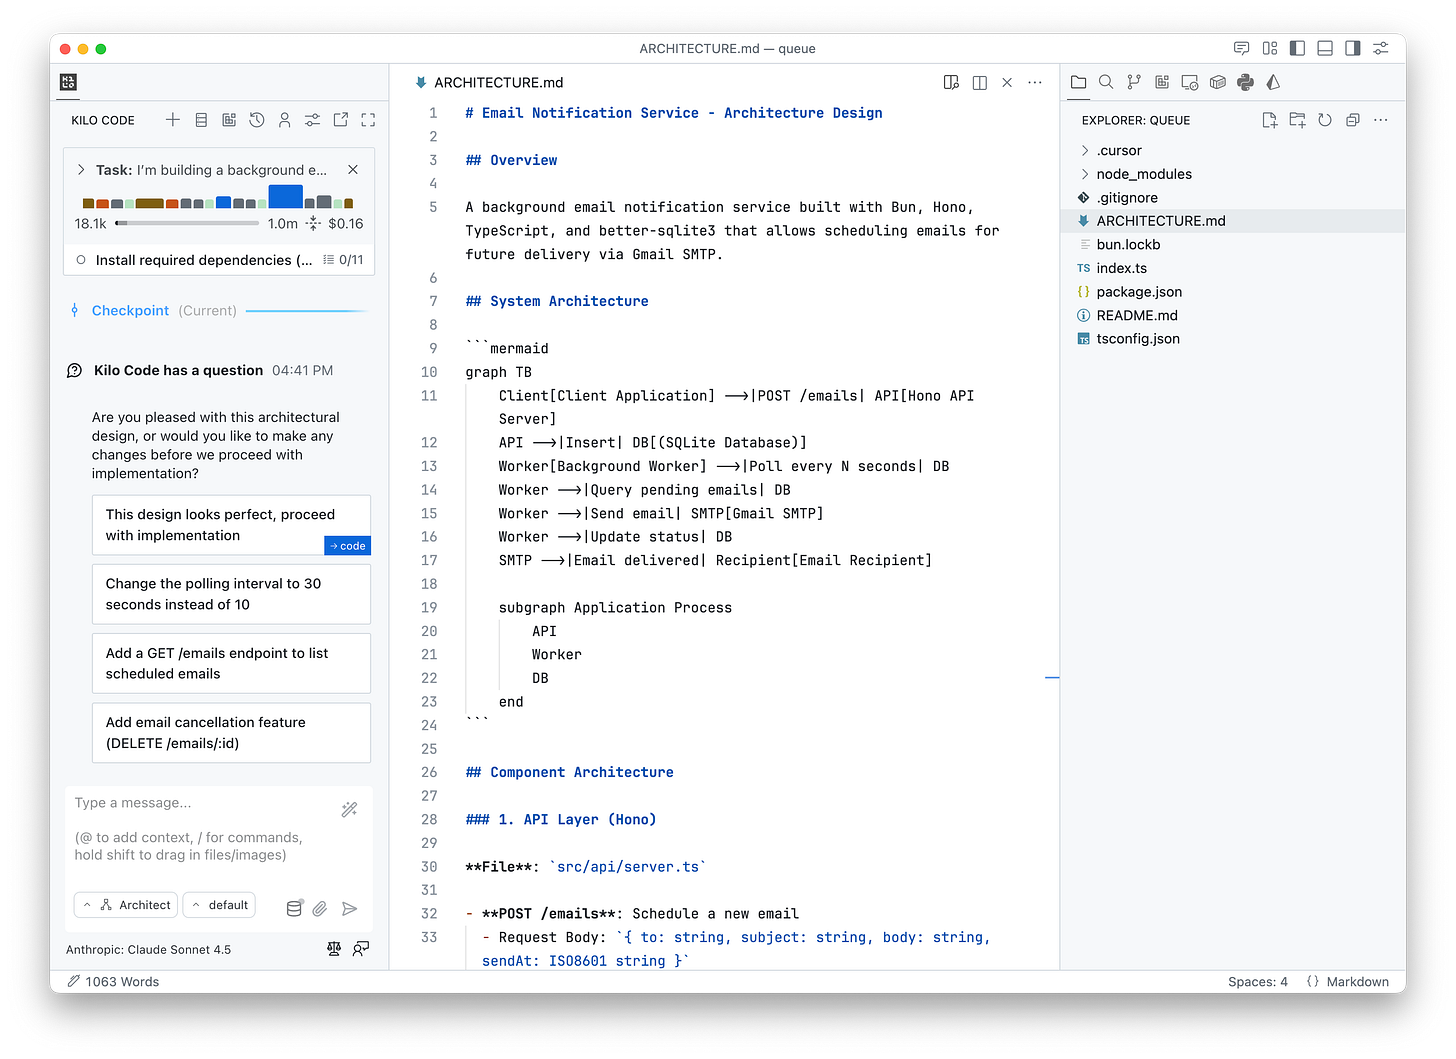The image size is (1456, 1059).
Task: Click the feedback person-chat icon
Action: (x=361, y=949)
